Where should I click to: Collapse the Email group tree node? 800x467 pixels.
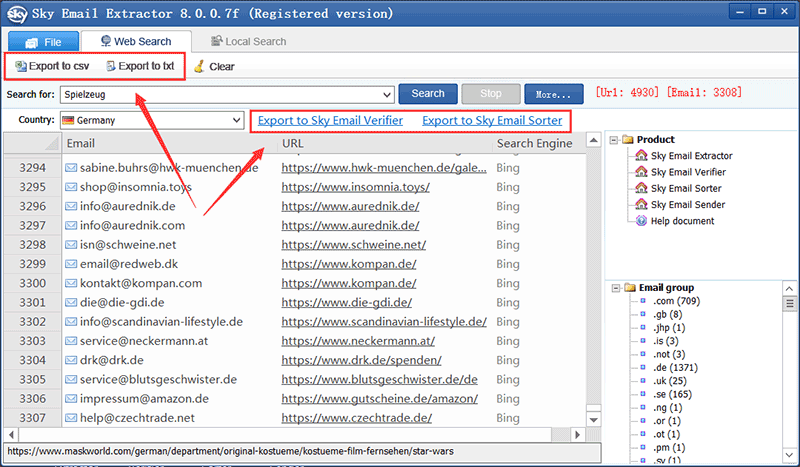616,288
